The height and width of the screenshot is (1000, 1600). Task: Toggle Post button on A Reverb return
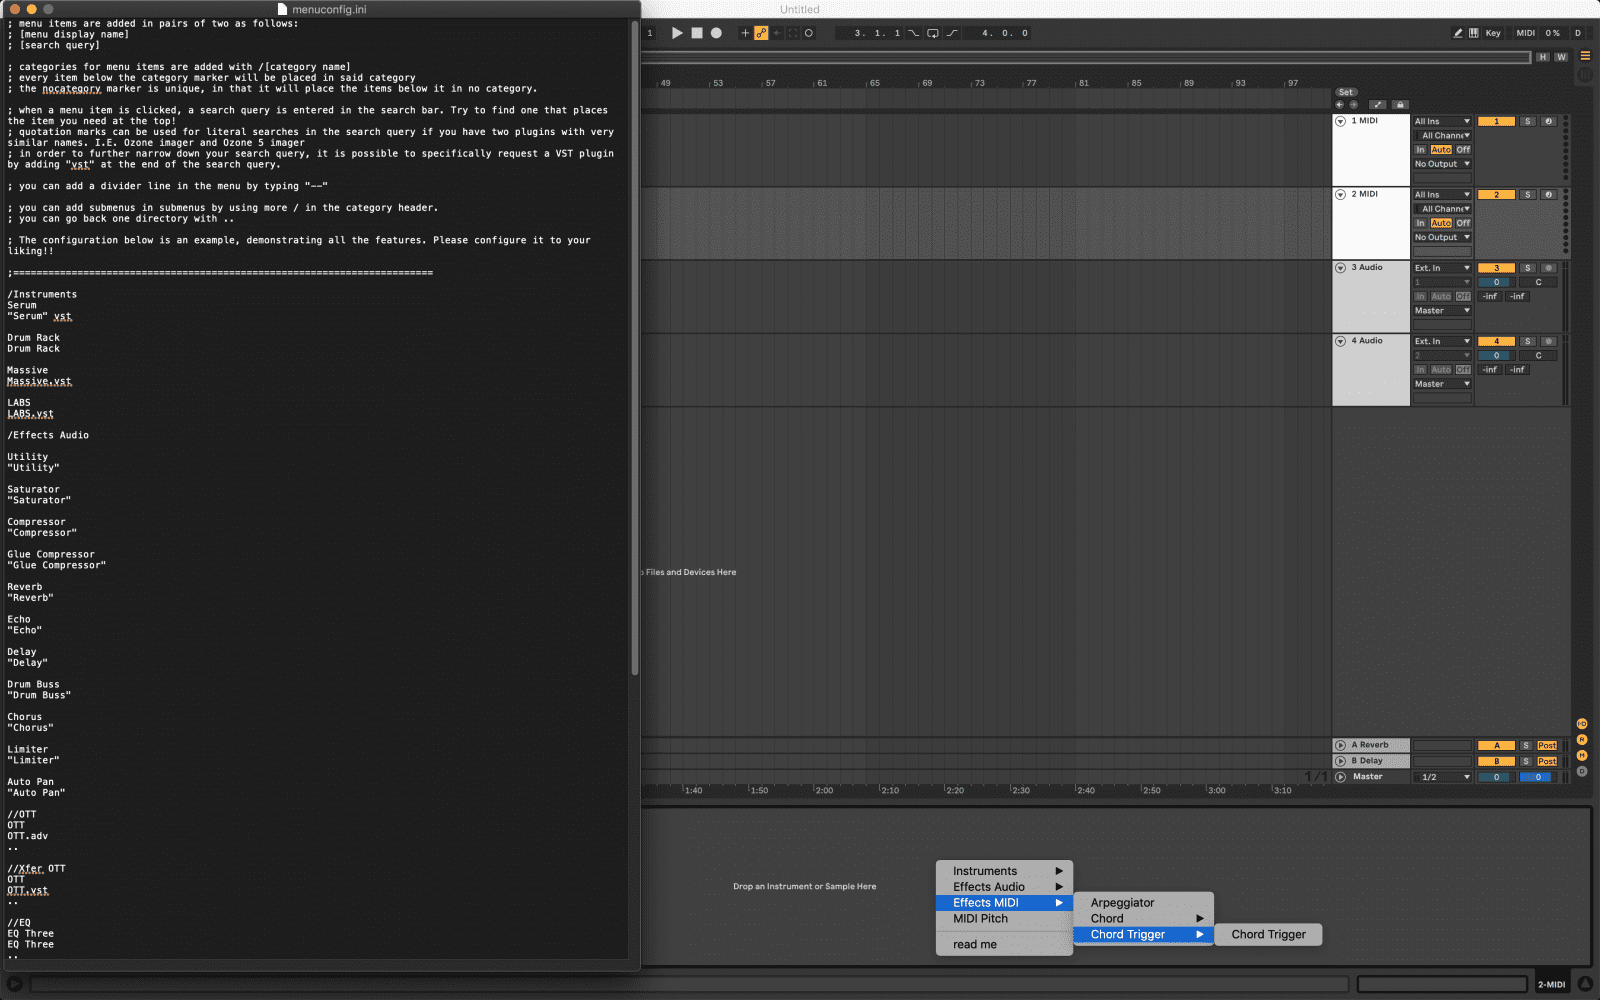(x=1547, y=746)
